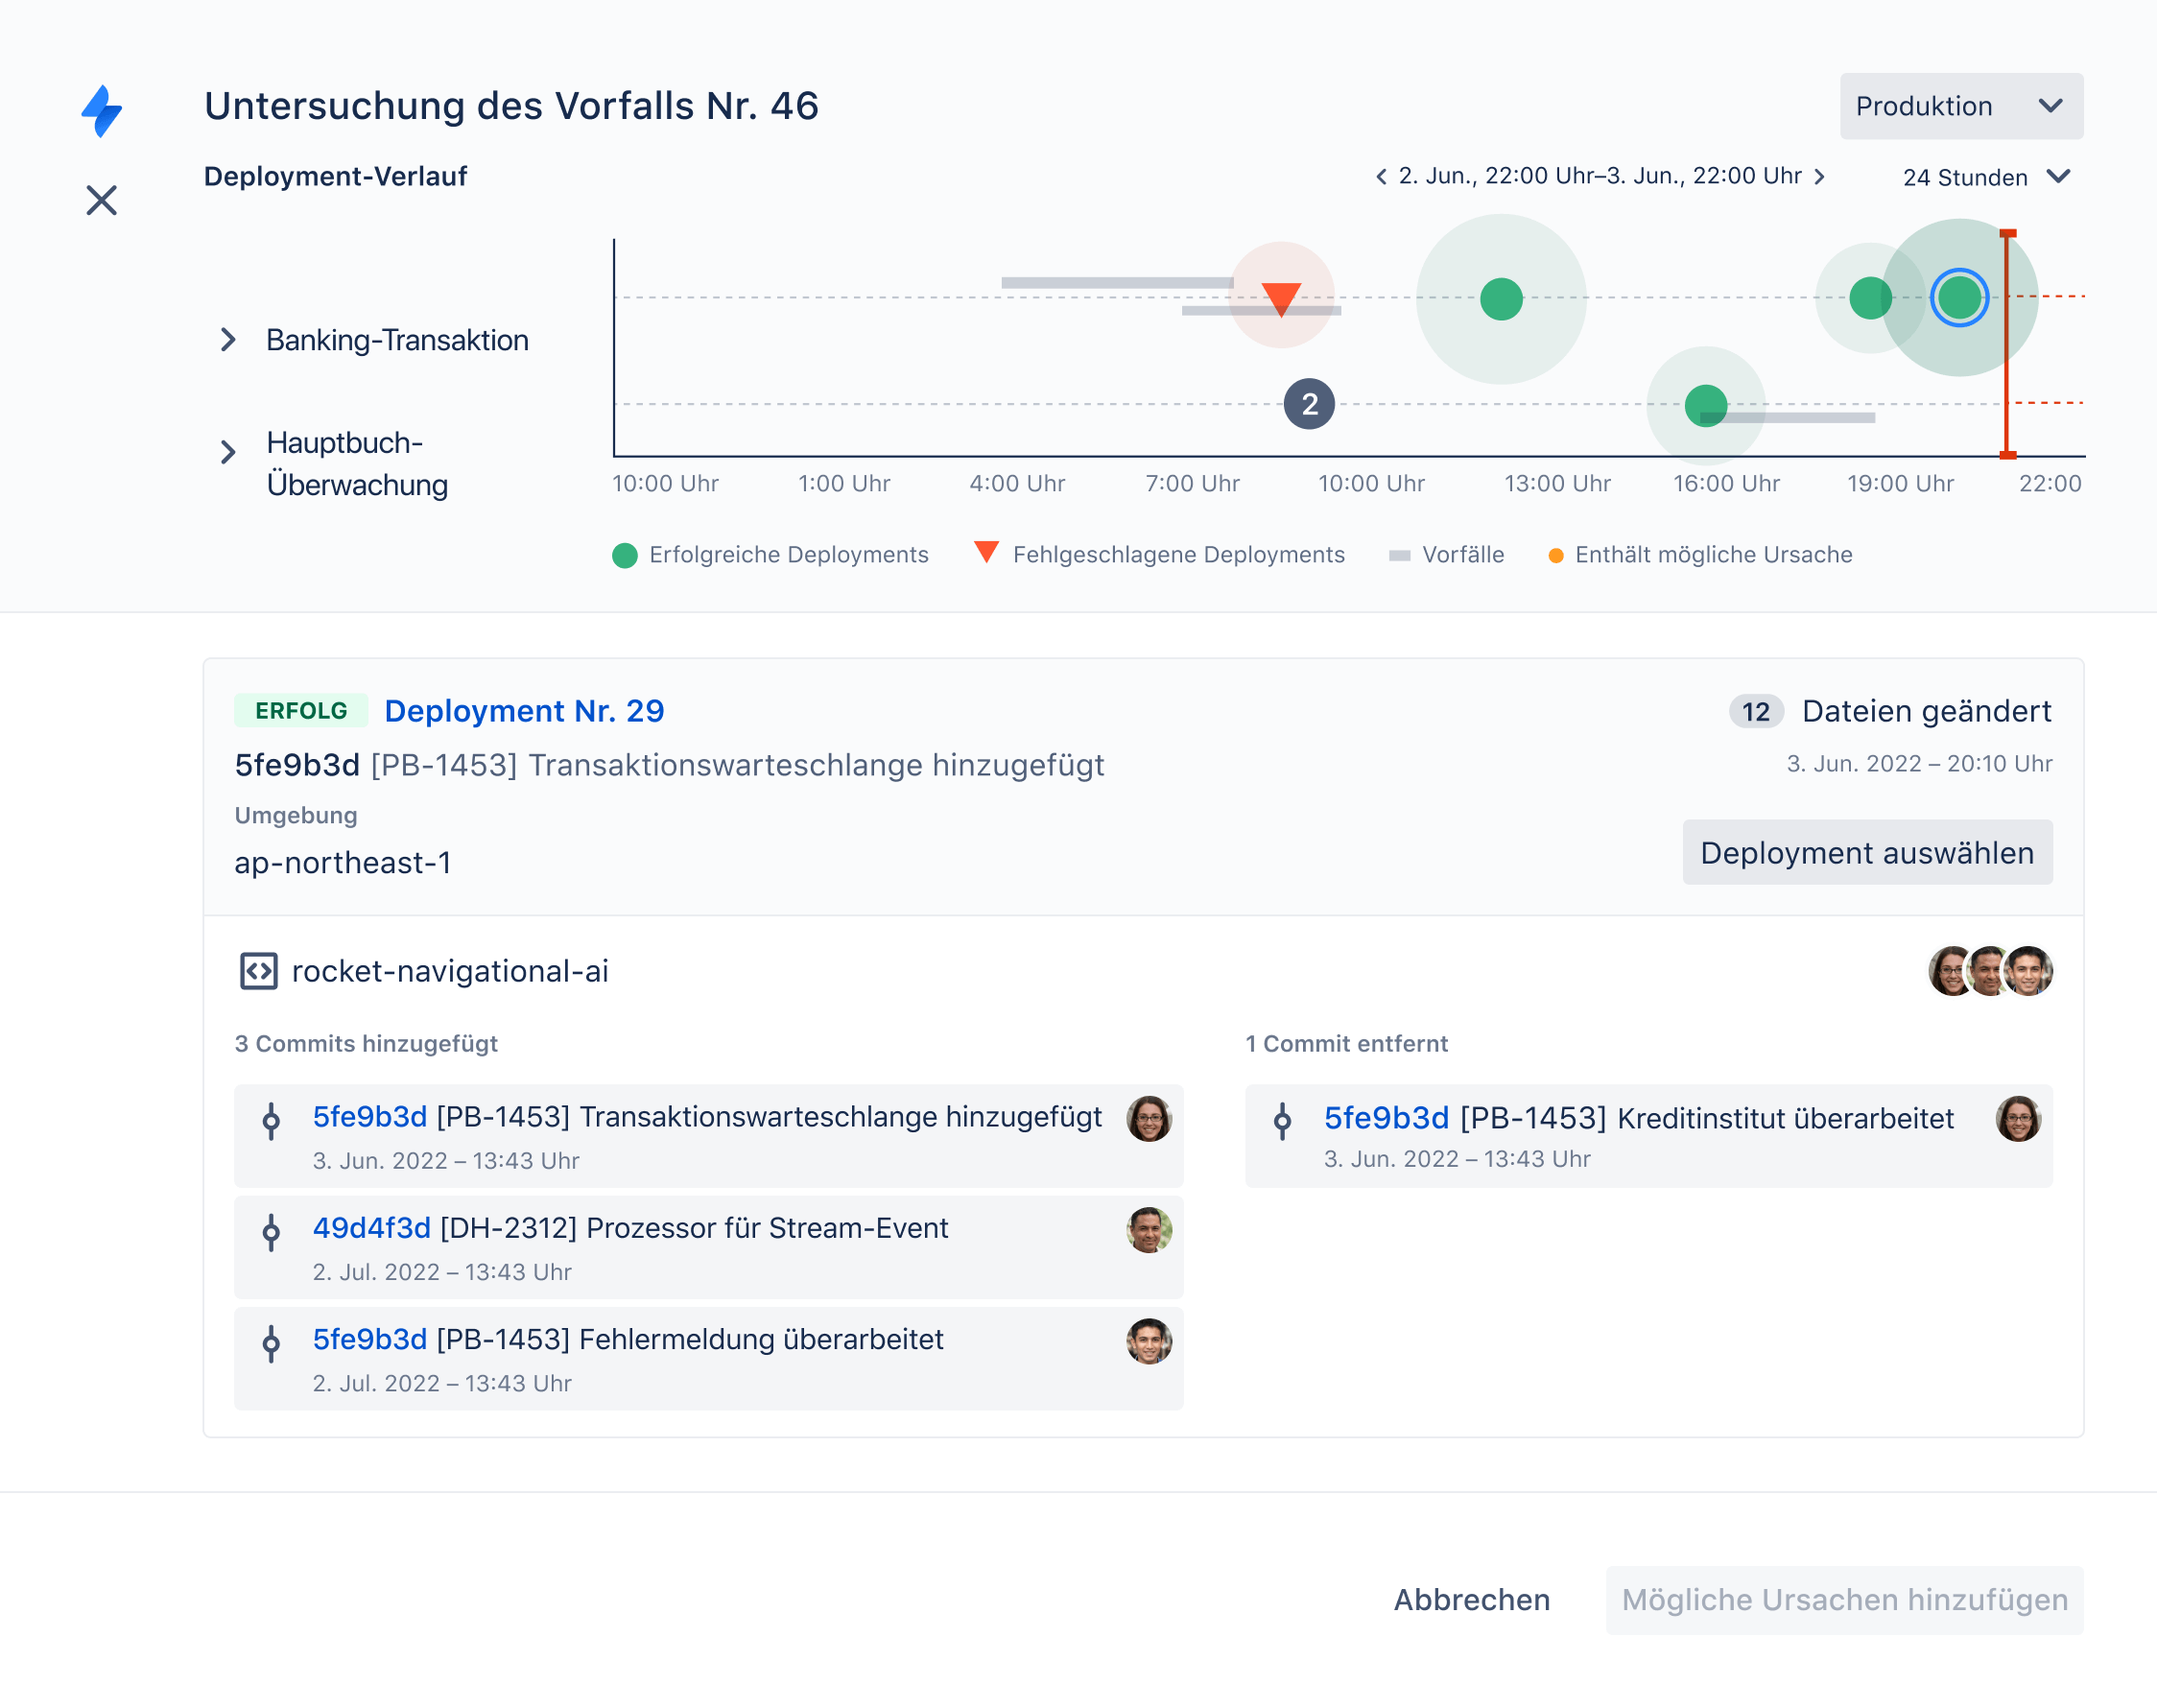Click the grouped deployments marker labeled 2
This screenshot has height=1708, width=2157.
1309,404
